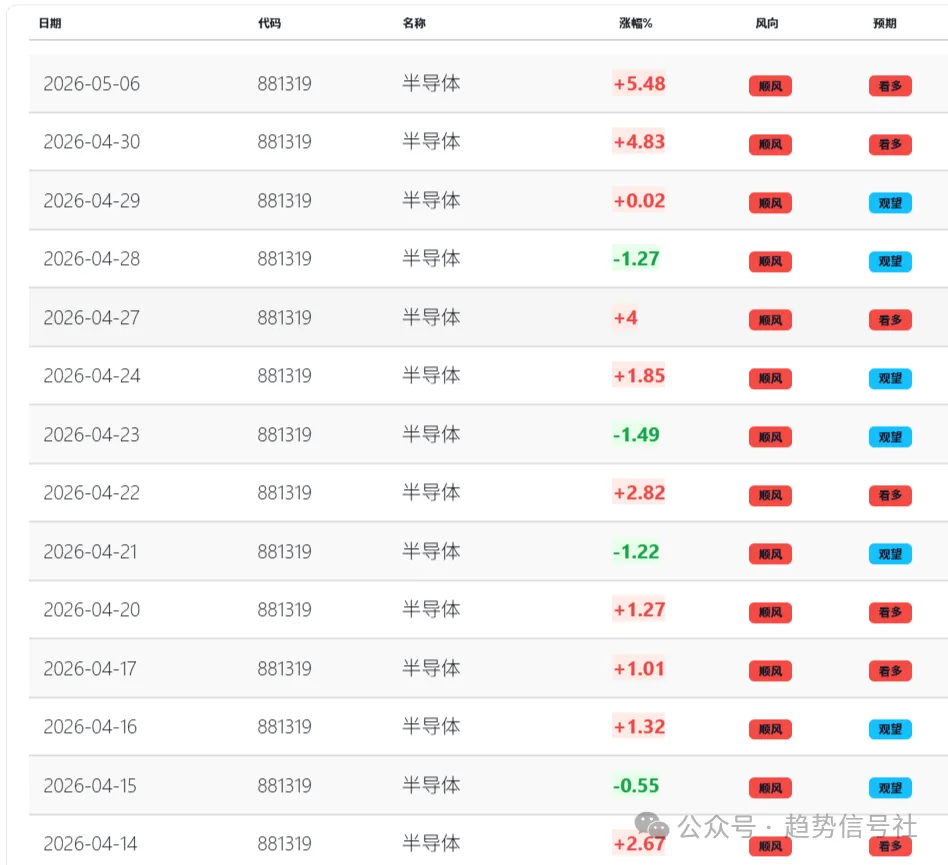Image resolution: width=948 pixels, height=865 pixels.
Task: Click the 涨幅% column header
Action: click(x=635, y=23)
